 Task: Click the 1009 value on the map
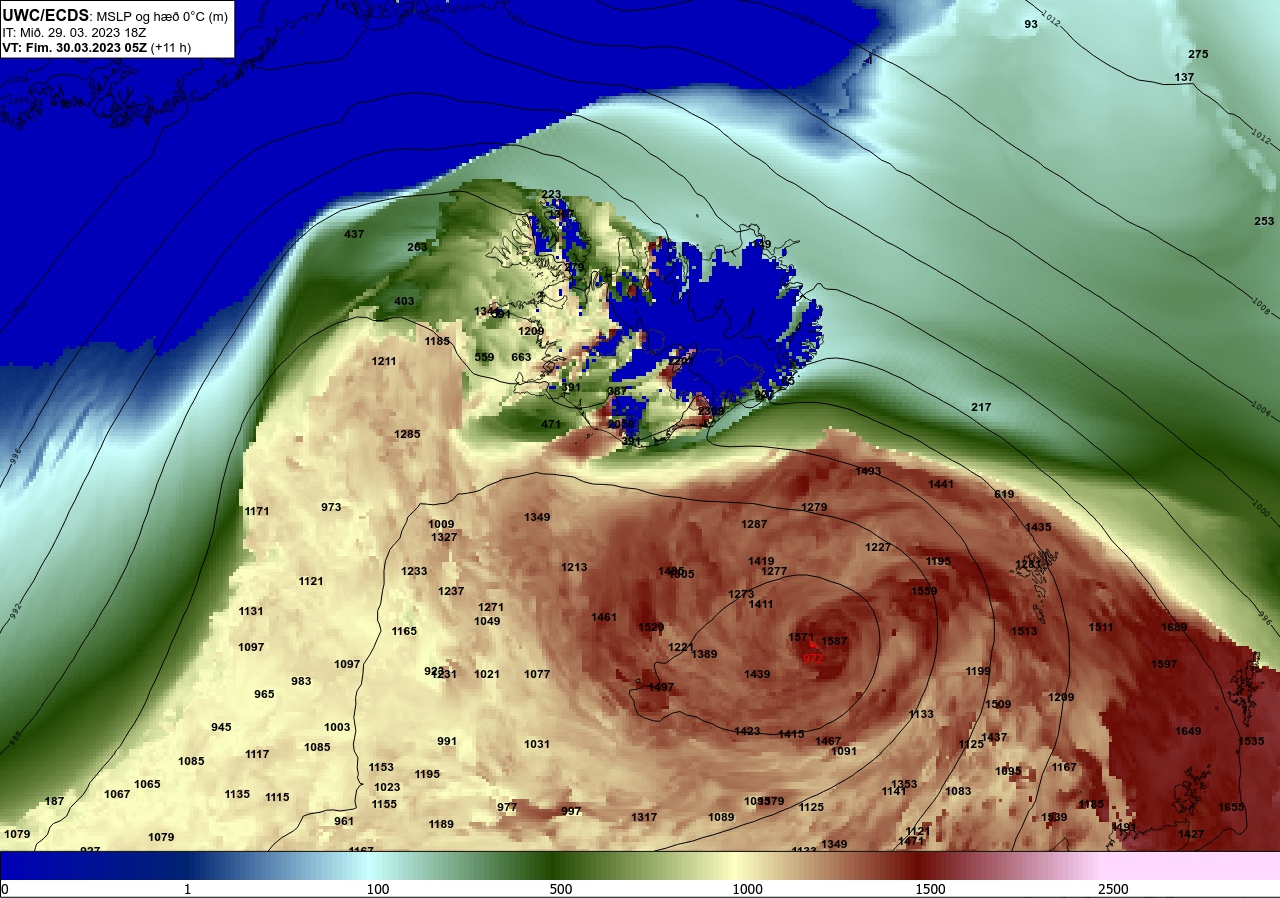[x=441, y=524]
